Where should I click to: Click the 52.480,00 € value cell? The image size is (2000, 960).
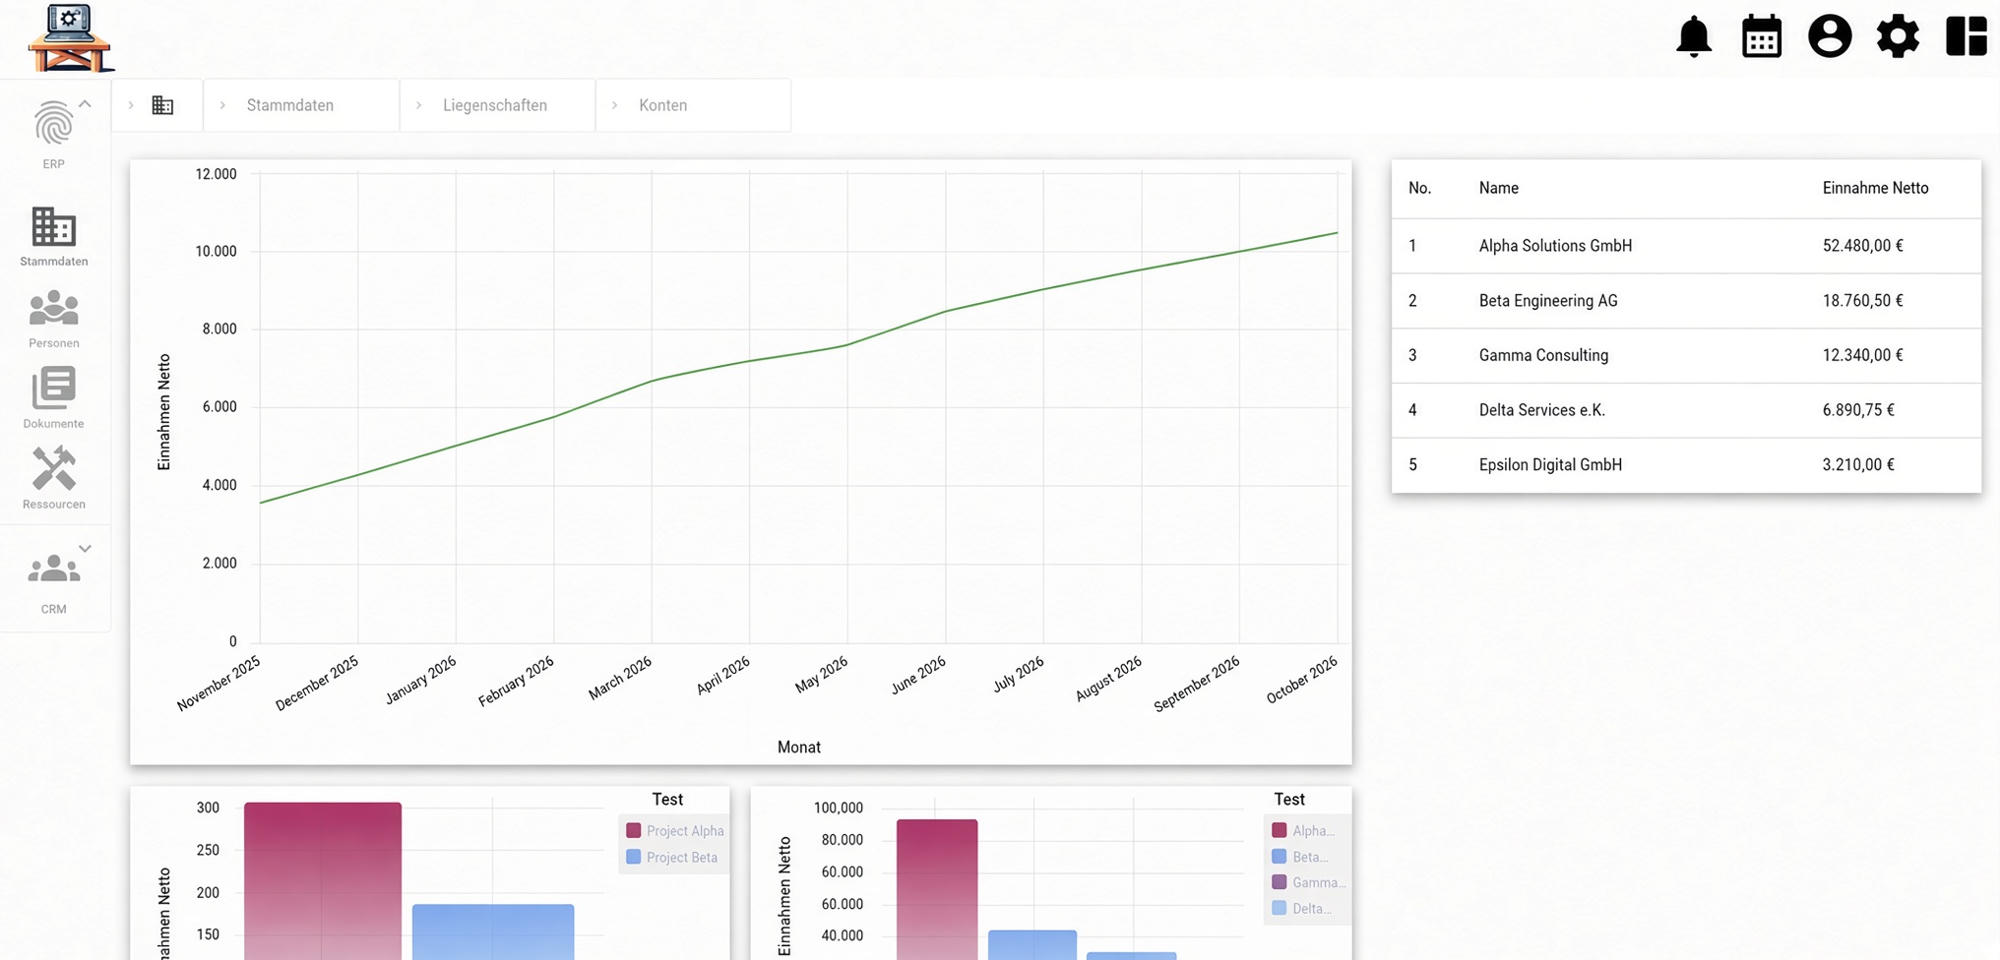(1862, 246)
